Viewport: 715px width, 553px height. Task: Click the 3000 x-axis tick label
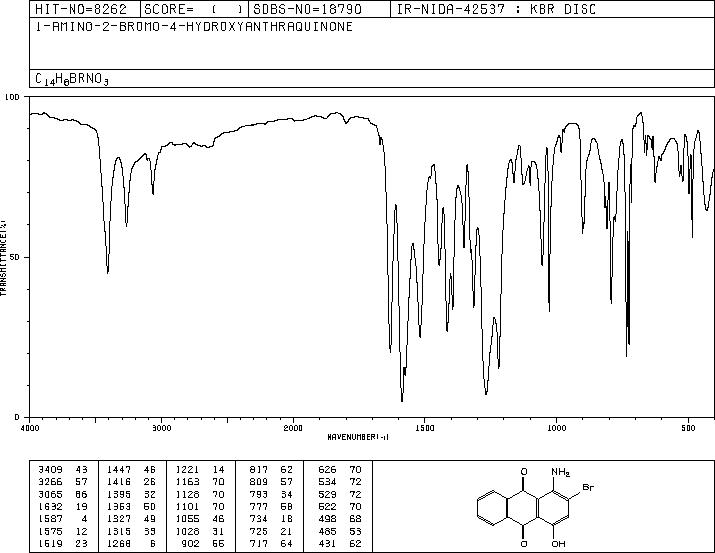(162, 428)
